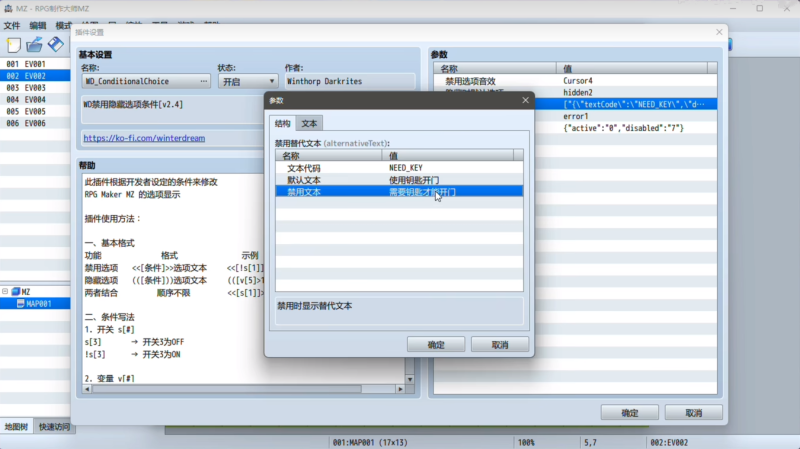Viewport: 800px width, 449px height.
Task: Select the 禁用文本 row
Action: pos(399,192)
